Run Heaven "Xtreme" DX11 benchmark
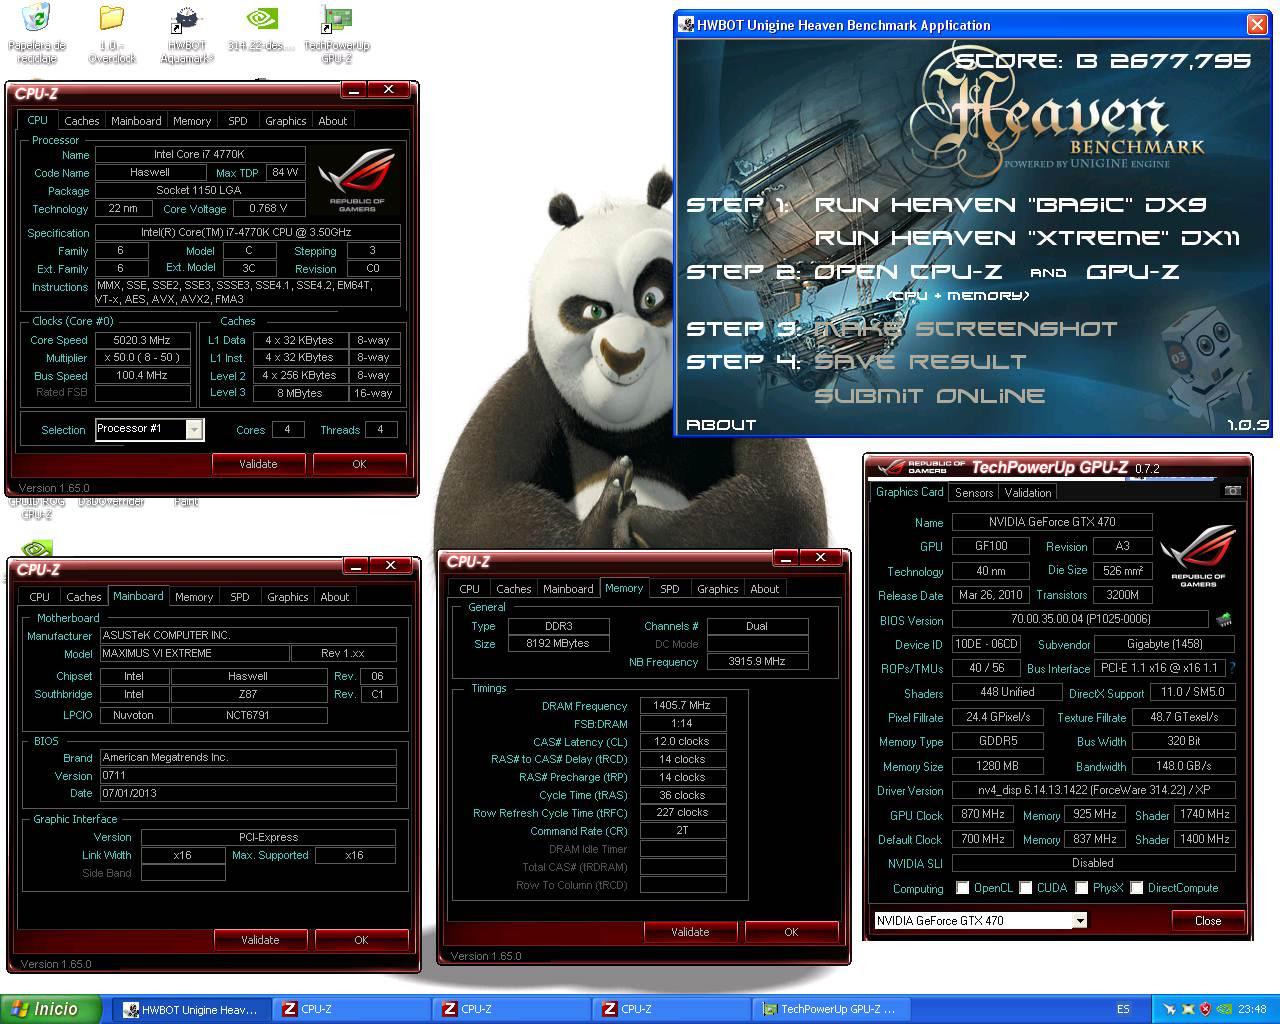Screen dimensions: 1280x1024 pos(1027,238)
